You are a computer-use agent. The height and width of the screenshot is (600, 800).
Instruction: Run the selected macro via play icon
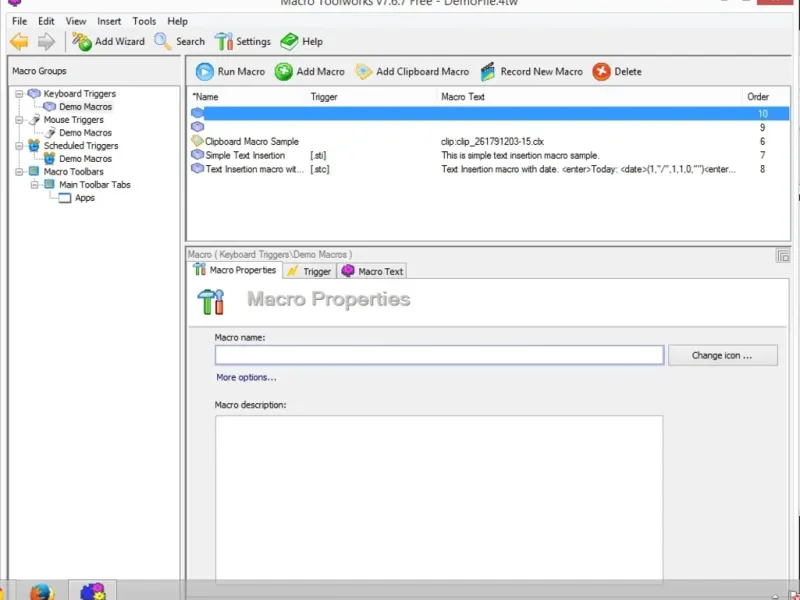click(205, 71)
